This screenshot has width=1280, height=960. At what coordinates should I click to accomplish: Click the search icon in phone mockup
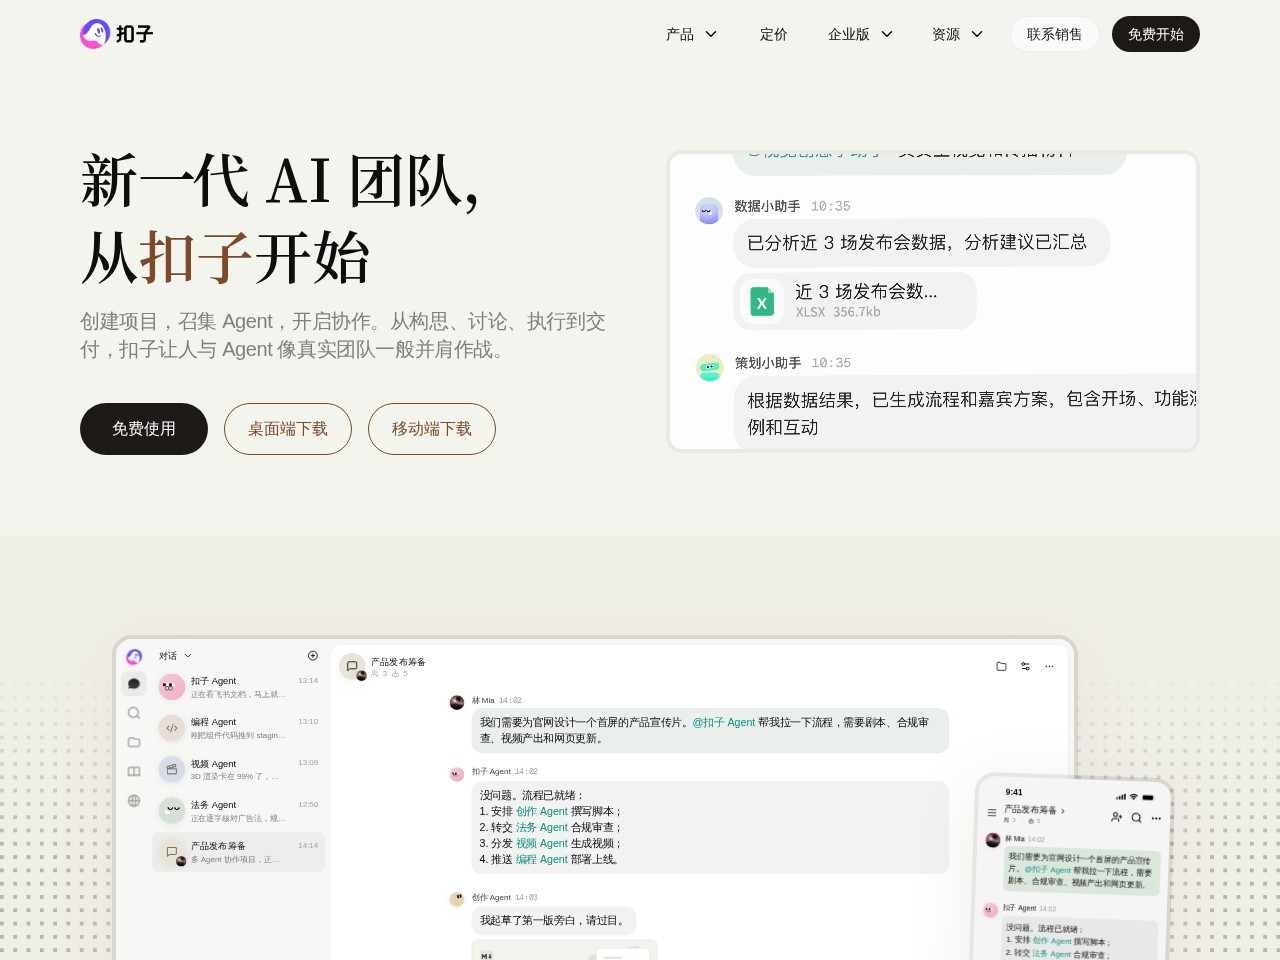coord(1136,818)
